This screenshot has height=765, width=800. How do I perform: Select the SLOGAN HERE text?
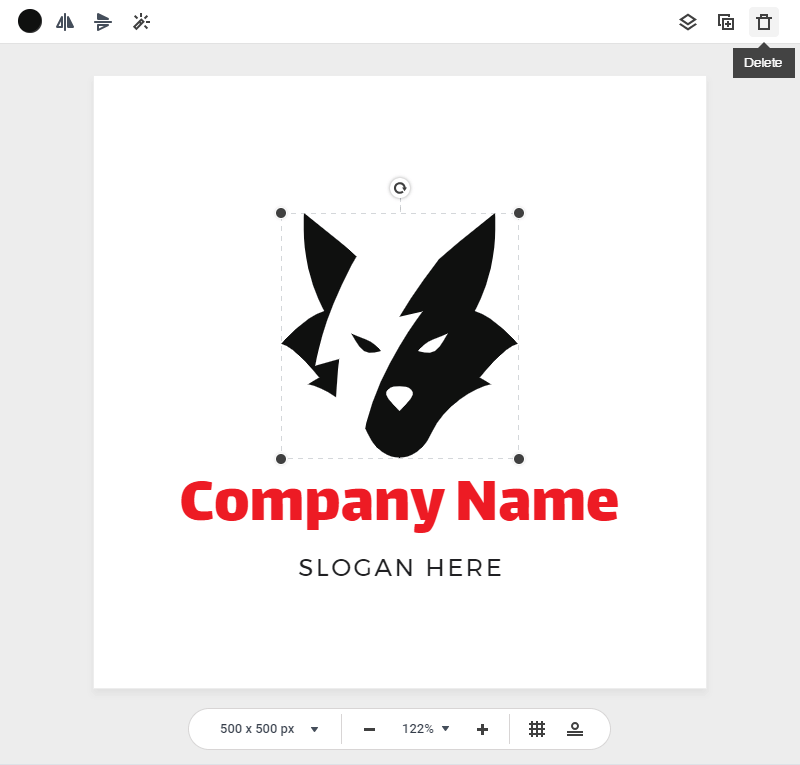[x=400, y=568]
